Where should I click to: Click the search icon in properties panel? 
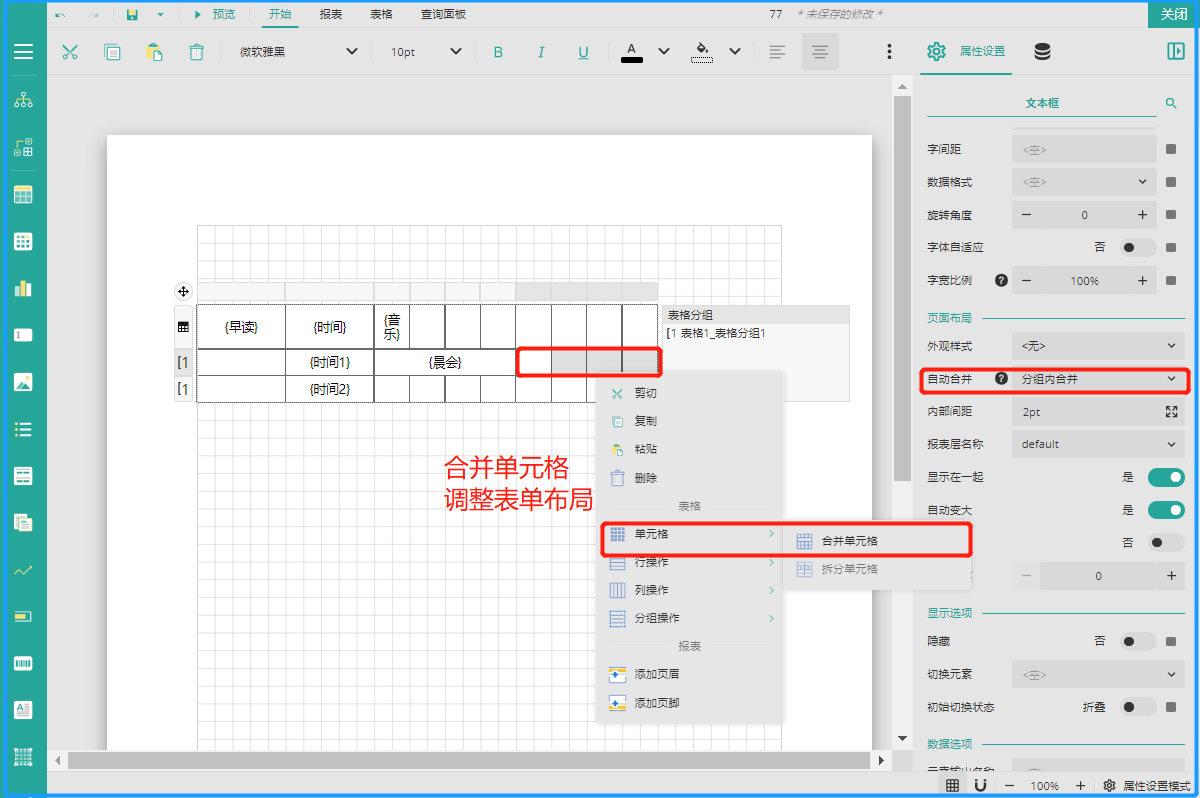[1171, 103]
